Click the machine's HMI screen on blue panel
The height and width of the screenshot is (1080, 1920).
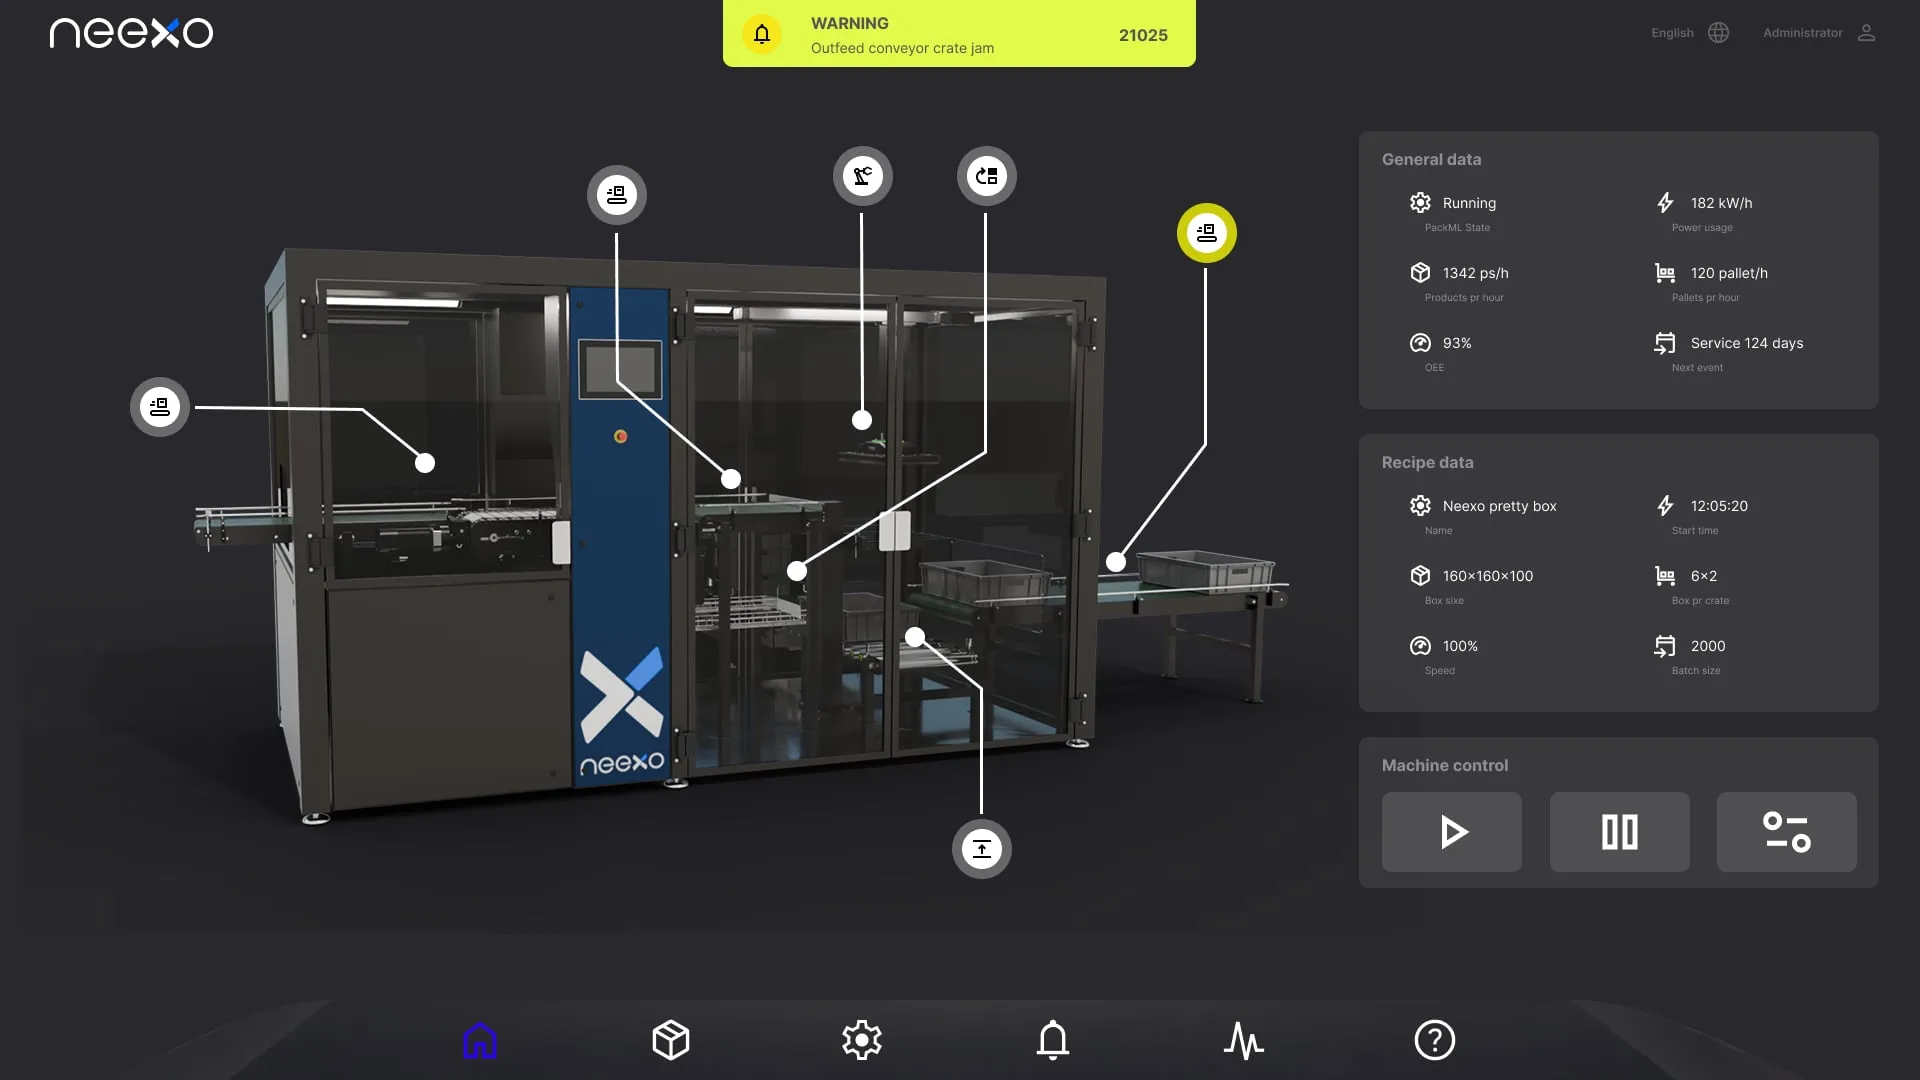click(620, 370)
